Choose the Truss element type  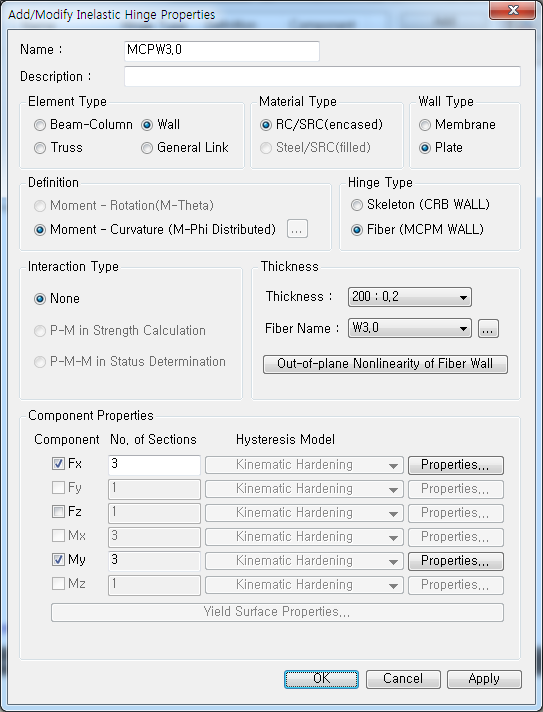point(40,148)
